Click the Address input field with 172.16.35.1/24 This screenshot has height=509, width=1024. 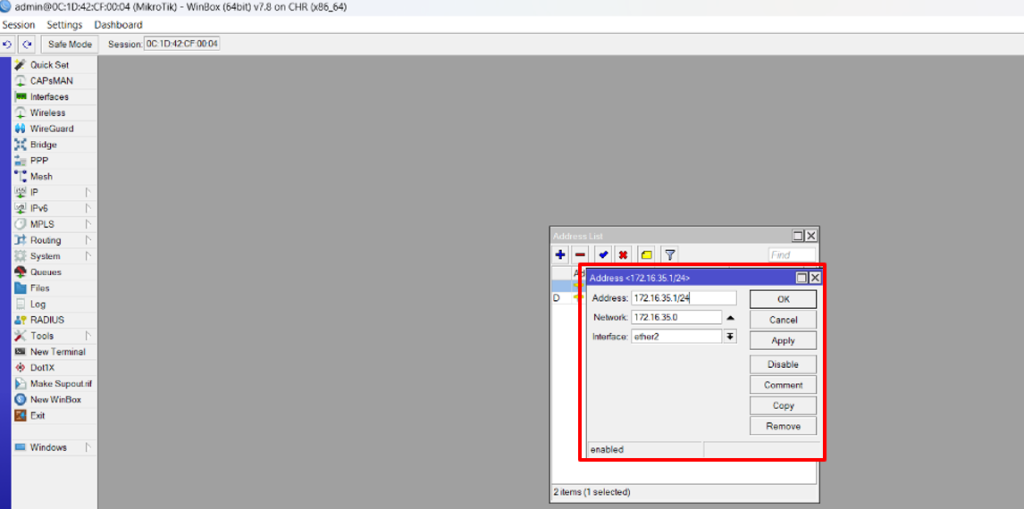(683, 298)
